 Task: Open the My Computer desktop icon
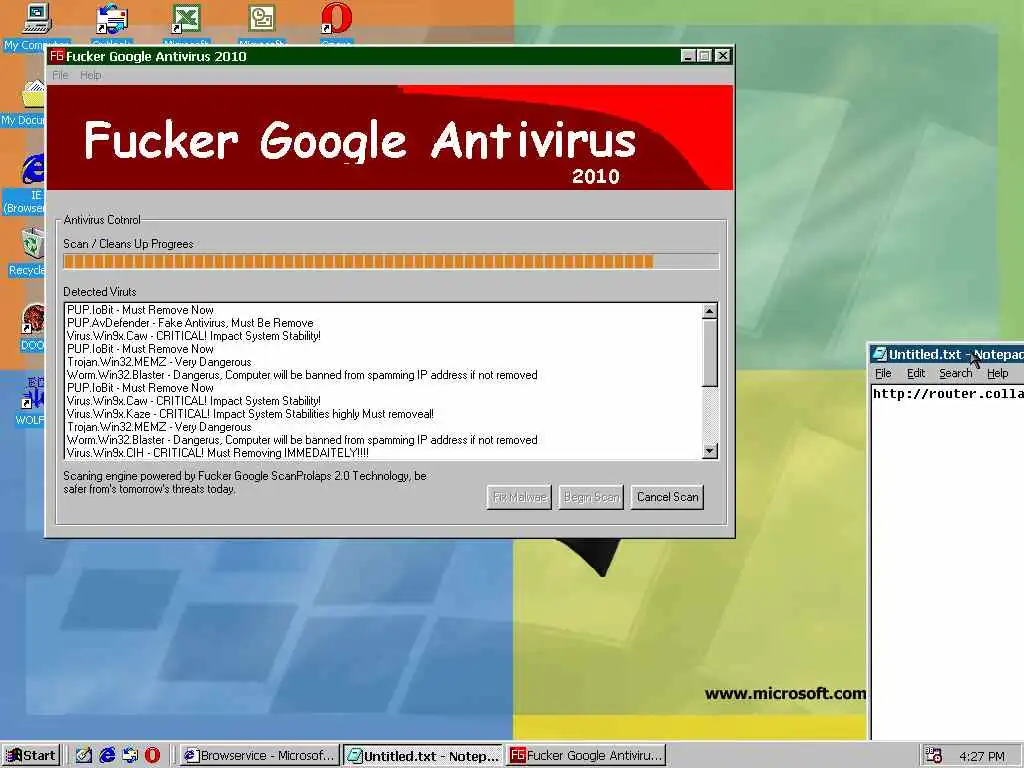36,20
